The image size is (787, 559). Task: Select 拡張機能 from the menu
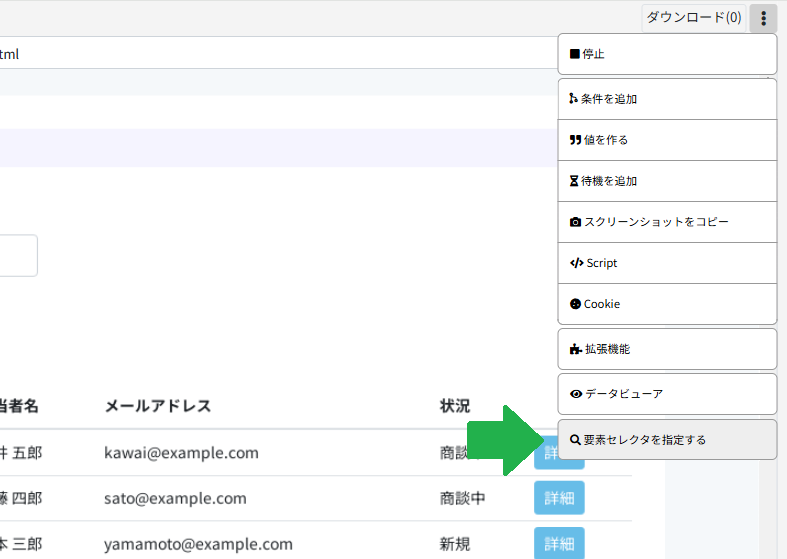(667, 349)
